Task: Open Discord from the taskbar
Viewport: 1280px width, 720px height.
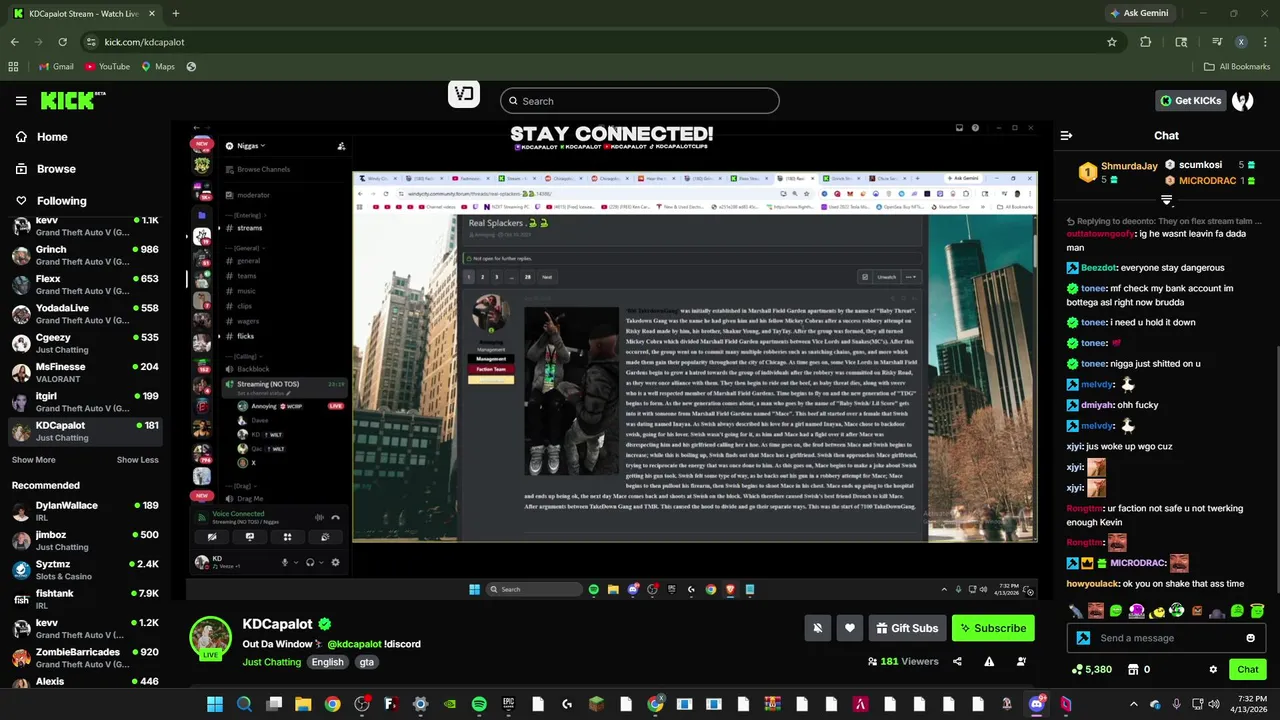Action: [1036, 704]
